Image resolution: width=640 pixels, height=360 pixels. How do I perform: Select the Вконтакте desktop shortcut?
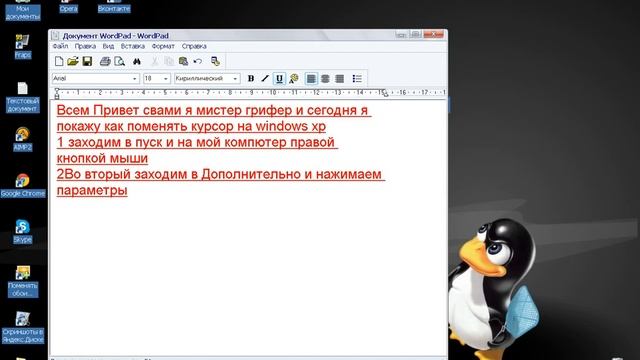coord(114,7)
